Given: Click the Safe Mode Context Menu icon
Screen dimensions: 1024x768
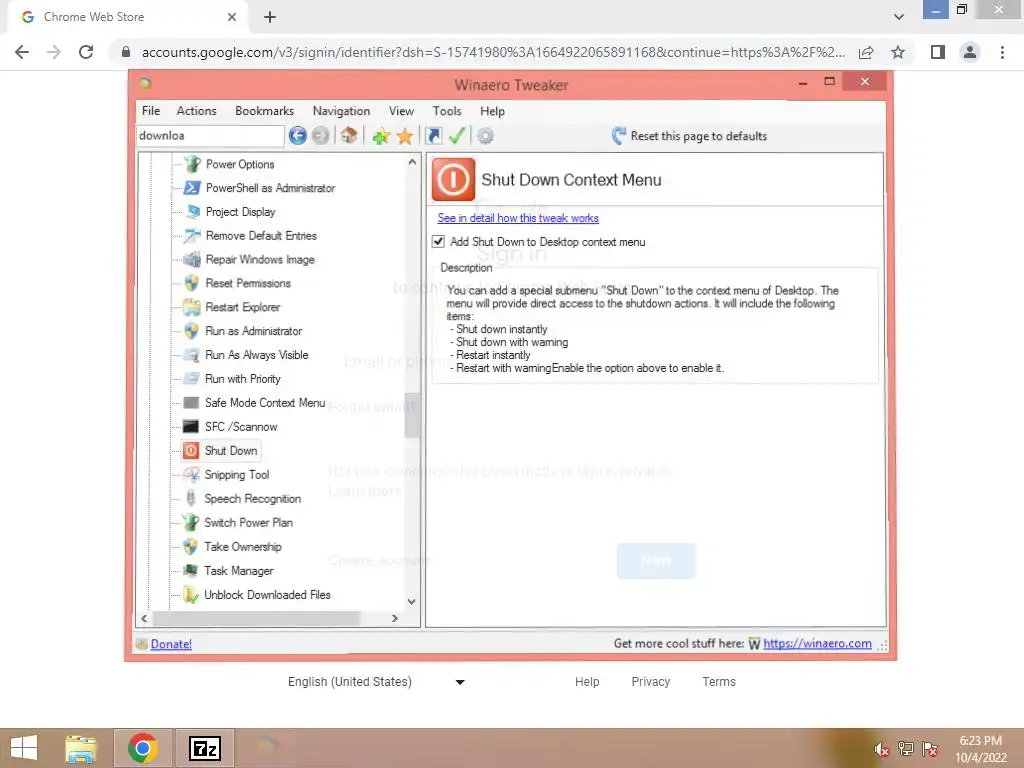Looking at the screenshot, I should [191, 402].
